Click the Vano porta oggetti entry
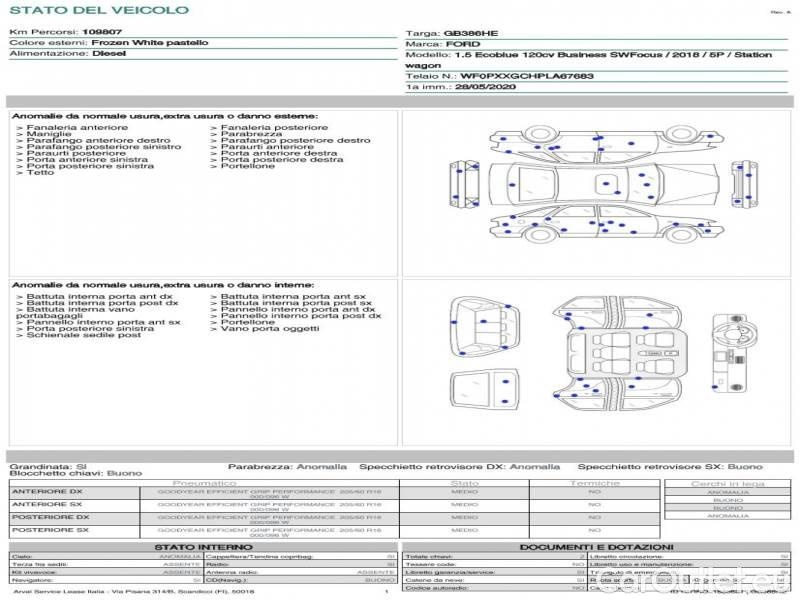This screenshot has height=600, width=800. (270, 329)
